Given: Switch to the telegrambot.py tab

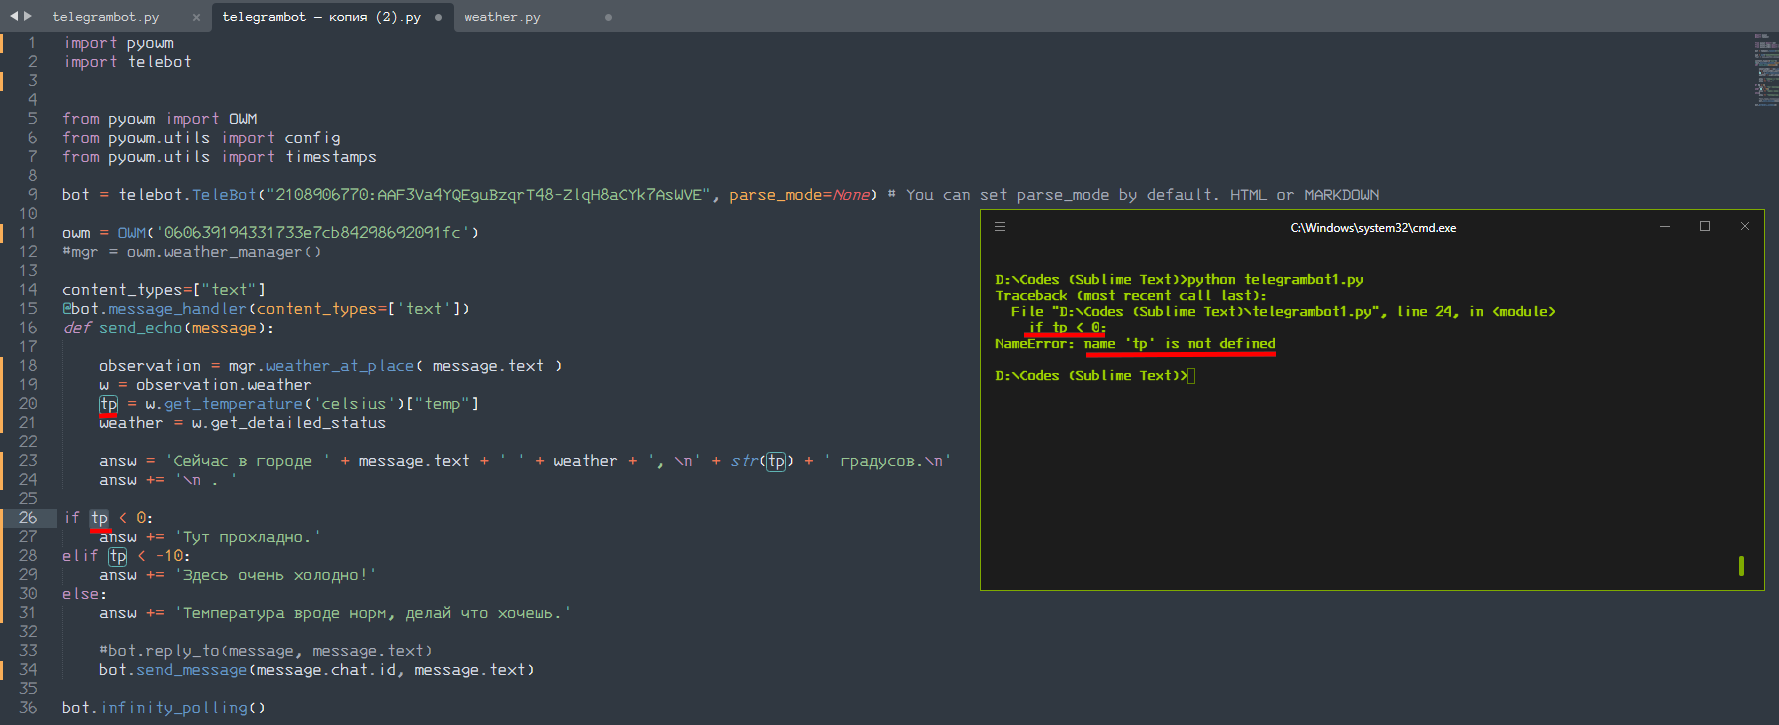Looking at the screenshot, I should (106, 17).
